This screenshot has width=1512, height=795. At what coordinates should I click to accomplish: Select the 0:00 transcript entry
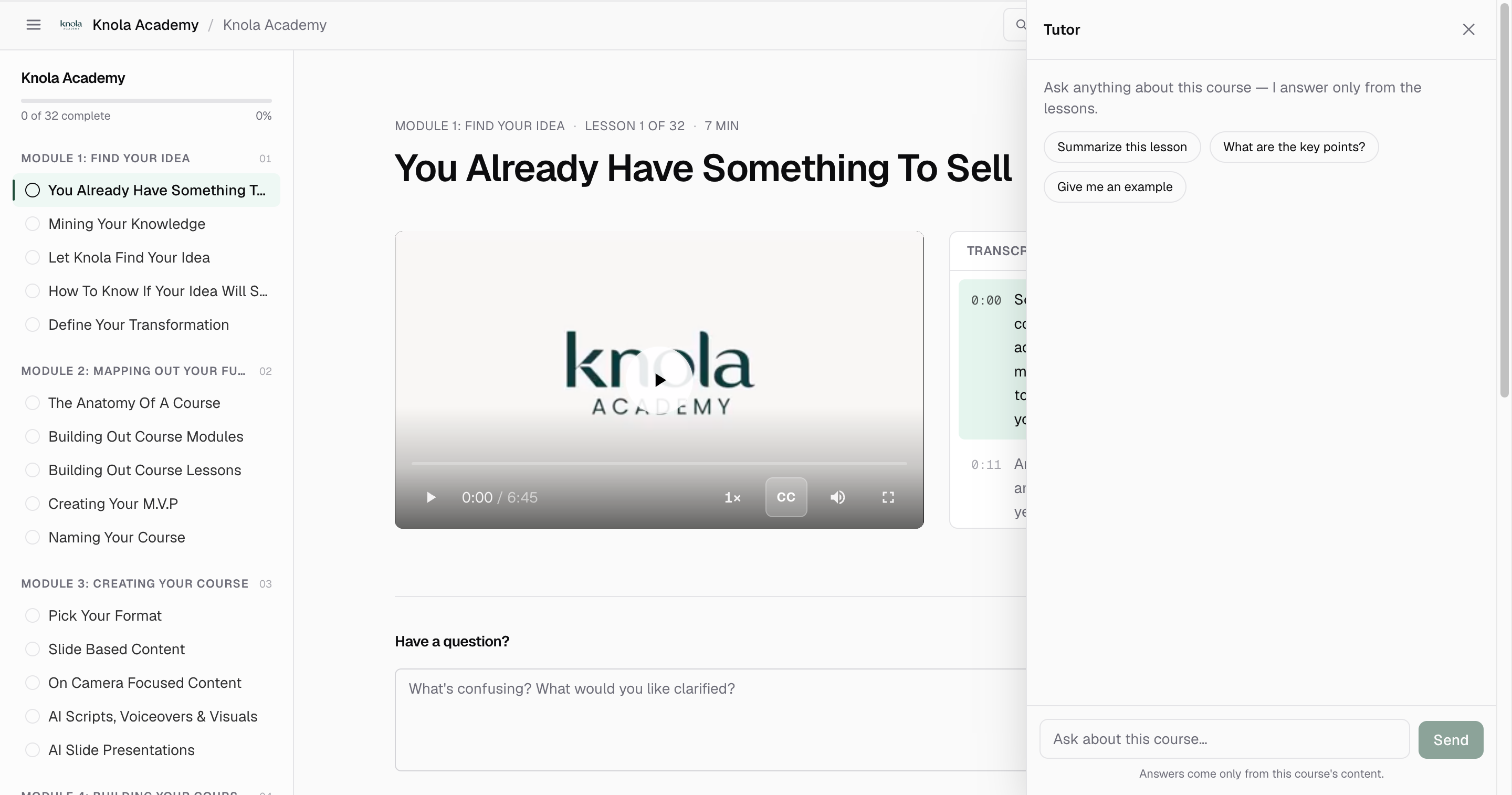pyautogui.click(x=993, y=360)
